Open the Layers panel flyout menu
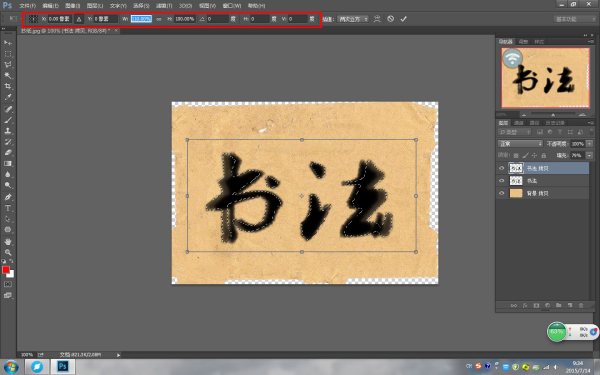This screenshot has height=375, width=600. [x=592, y=123]
